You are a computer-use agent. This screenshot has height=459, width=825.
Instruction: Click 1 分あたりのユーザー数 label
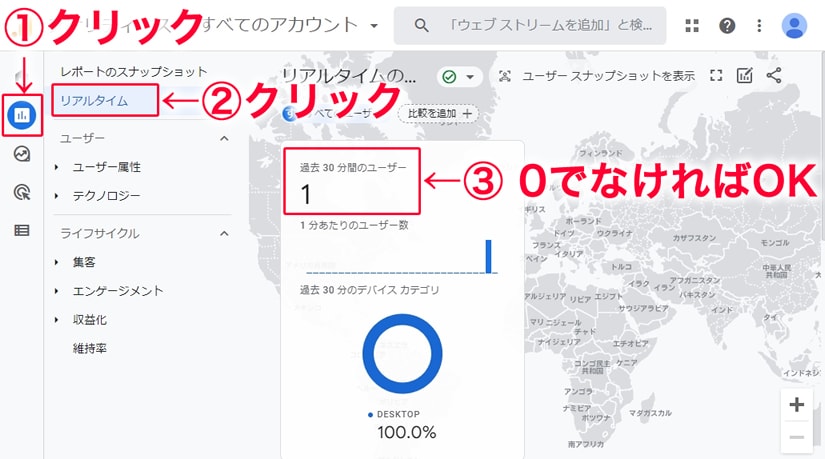354,225
